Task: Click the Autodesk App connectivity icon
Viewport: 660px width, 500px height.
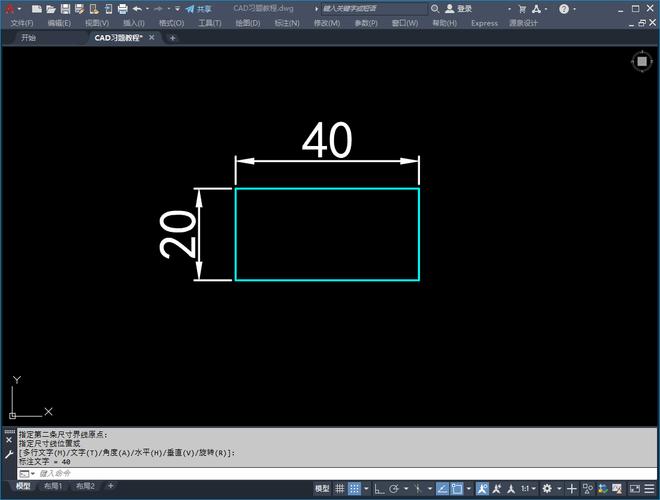Action: (x=536, y=8)
